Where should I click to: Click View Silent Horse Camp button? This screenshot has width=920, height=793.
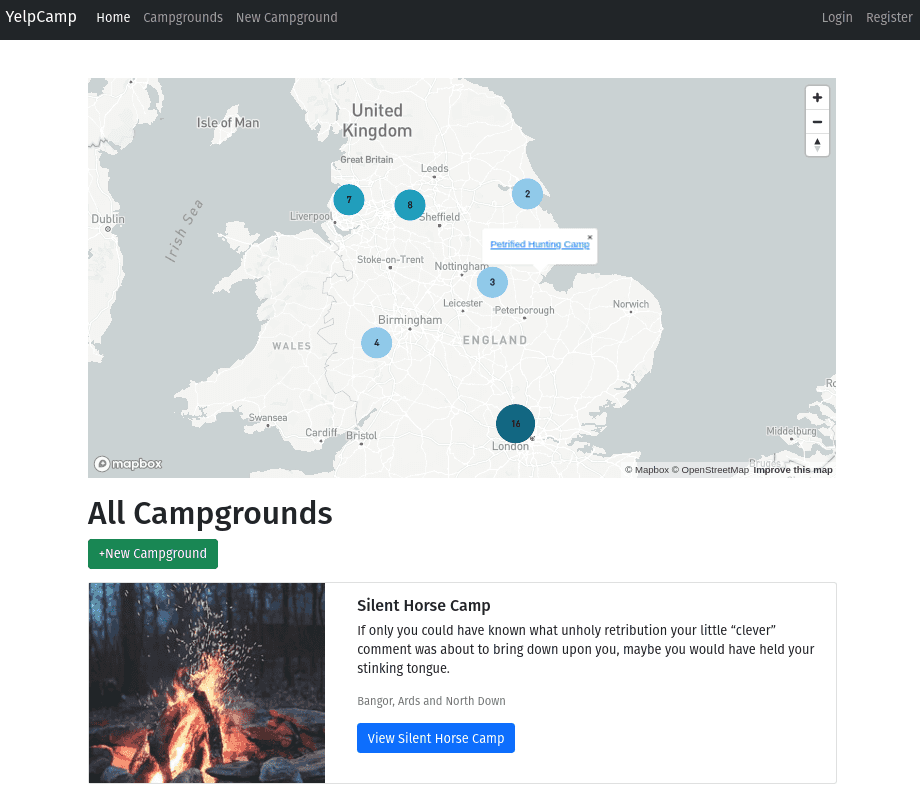click(436, 738)
